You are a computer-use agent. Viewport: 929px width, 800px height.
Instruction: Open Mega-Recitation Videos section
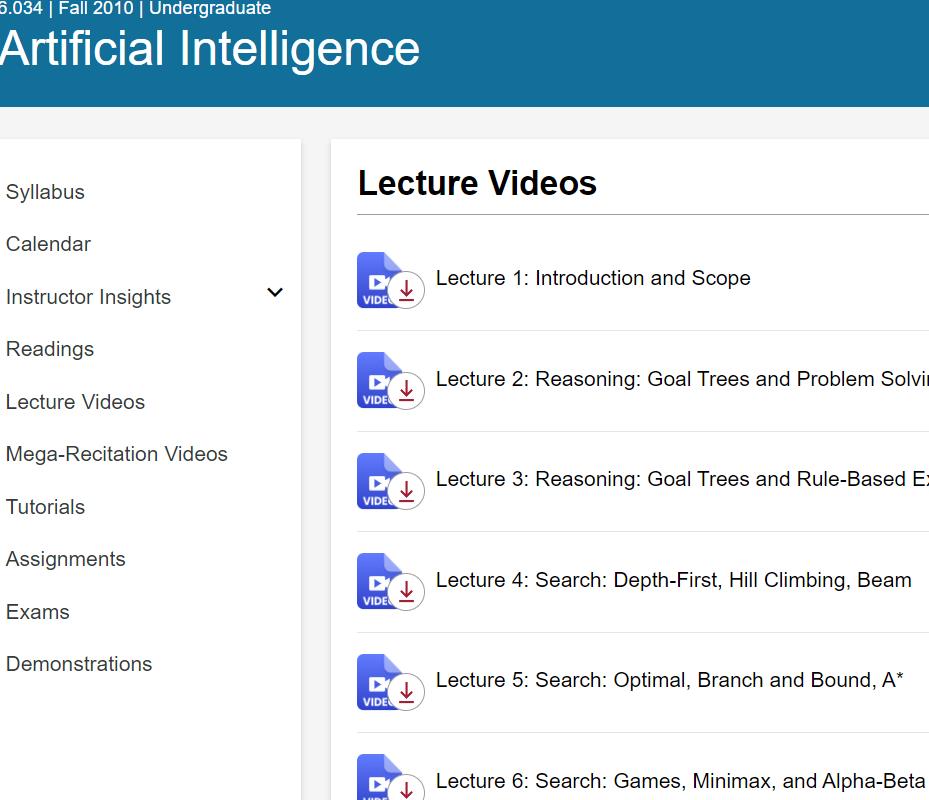pos(116,454)
